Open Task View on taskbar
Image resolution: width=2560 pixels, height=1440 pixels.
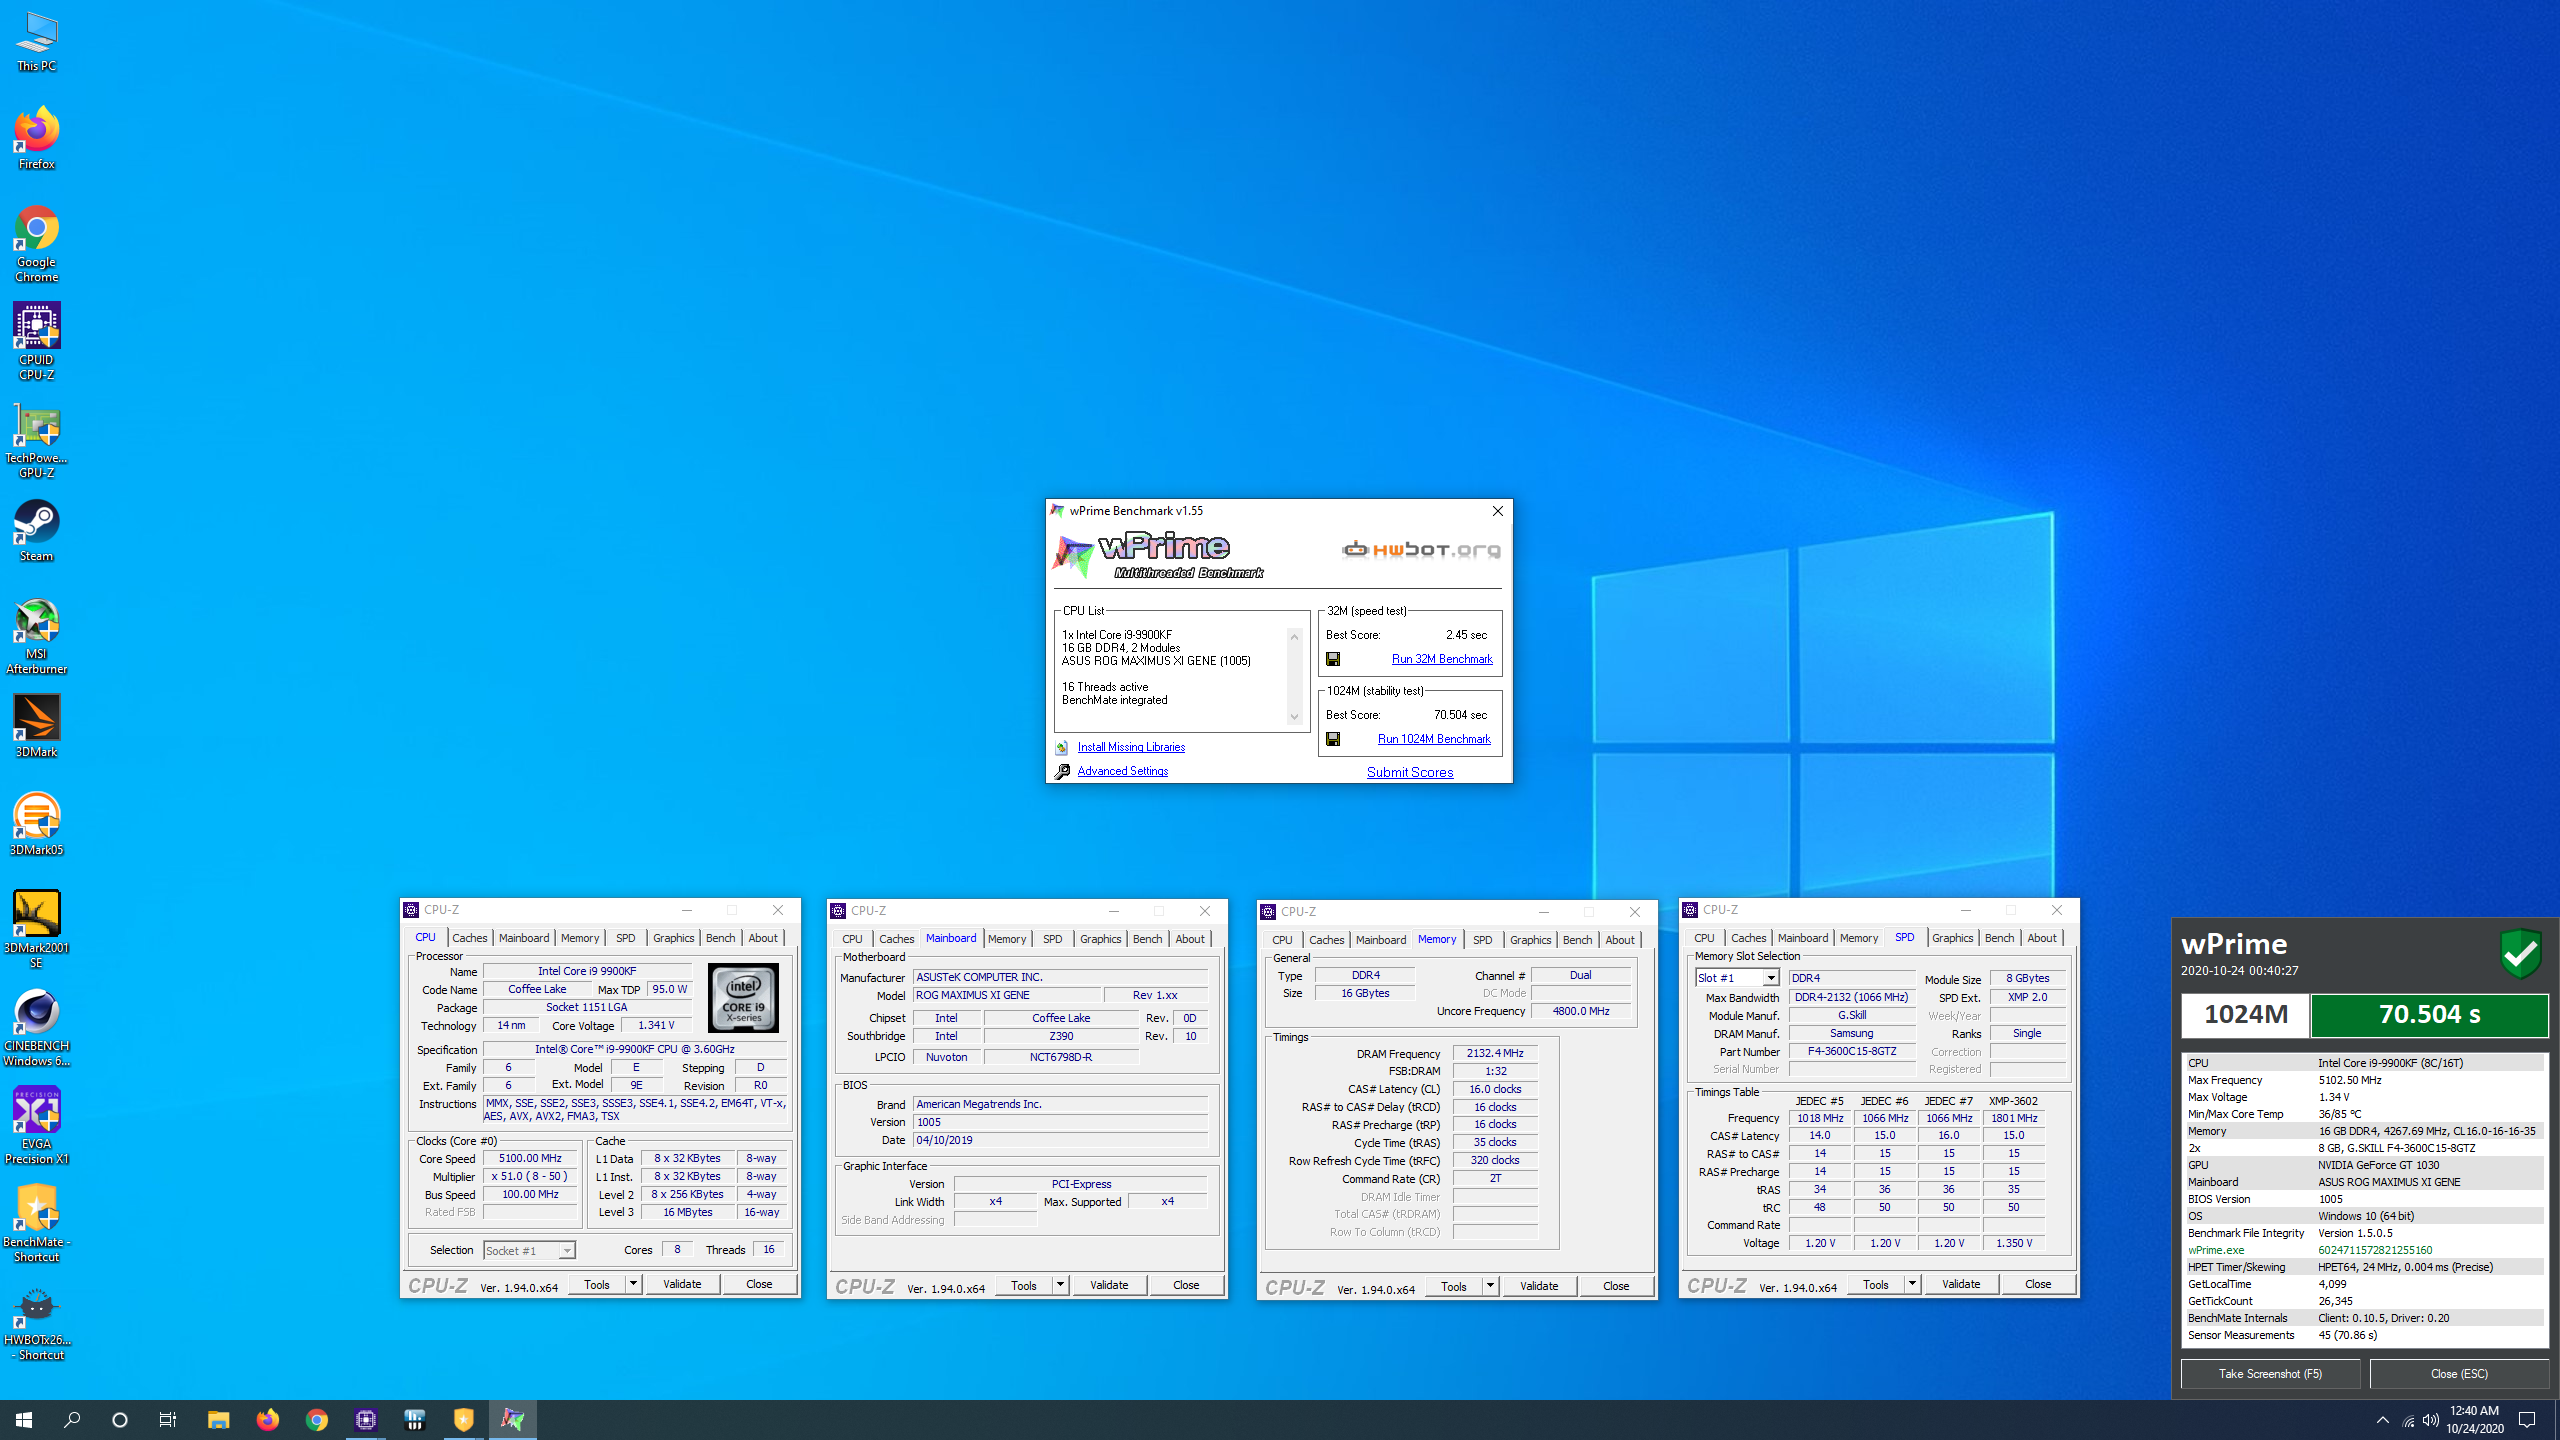tap(168, 1419)
